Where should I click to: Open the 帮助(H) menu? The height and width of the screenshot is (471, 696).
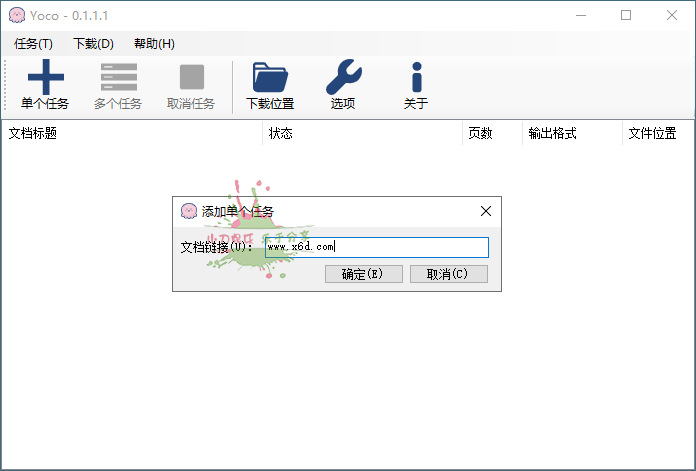click(154, 44)
